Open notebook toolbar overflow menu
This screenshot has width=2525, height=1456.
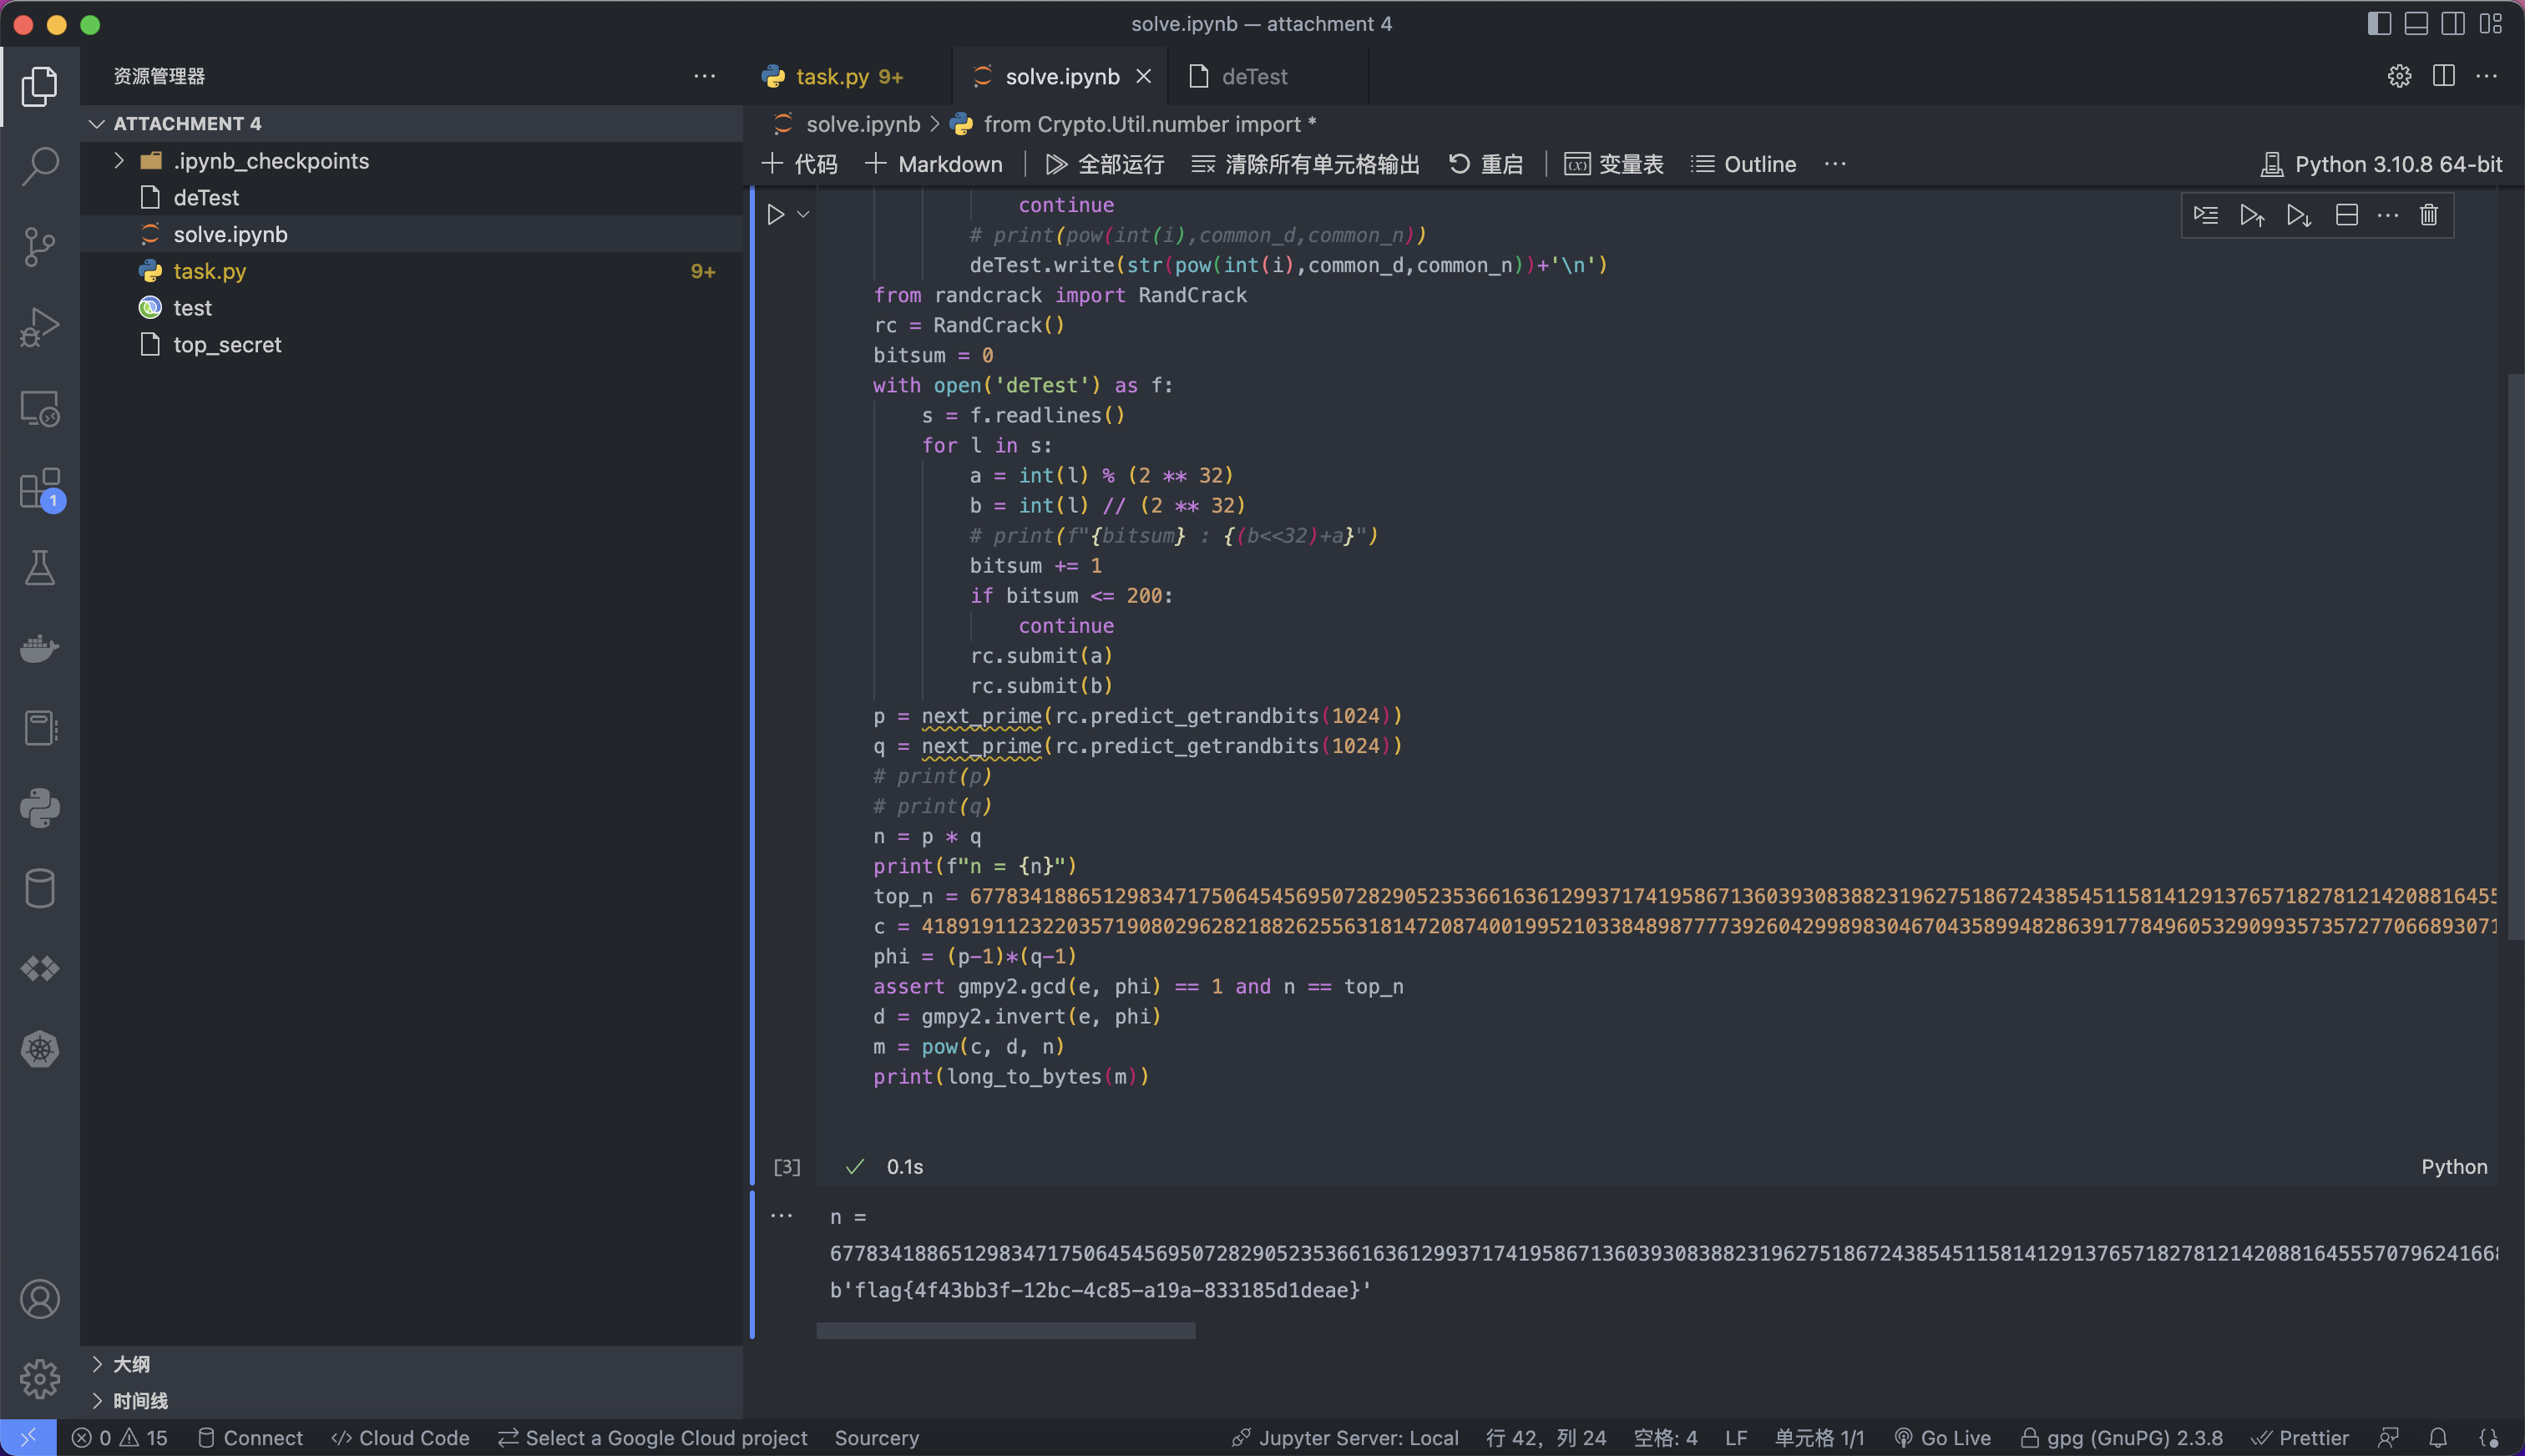[1834, 164]
